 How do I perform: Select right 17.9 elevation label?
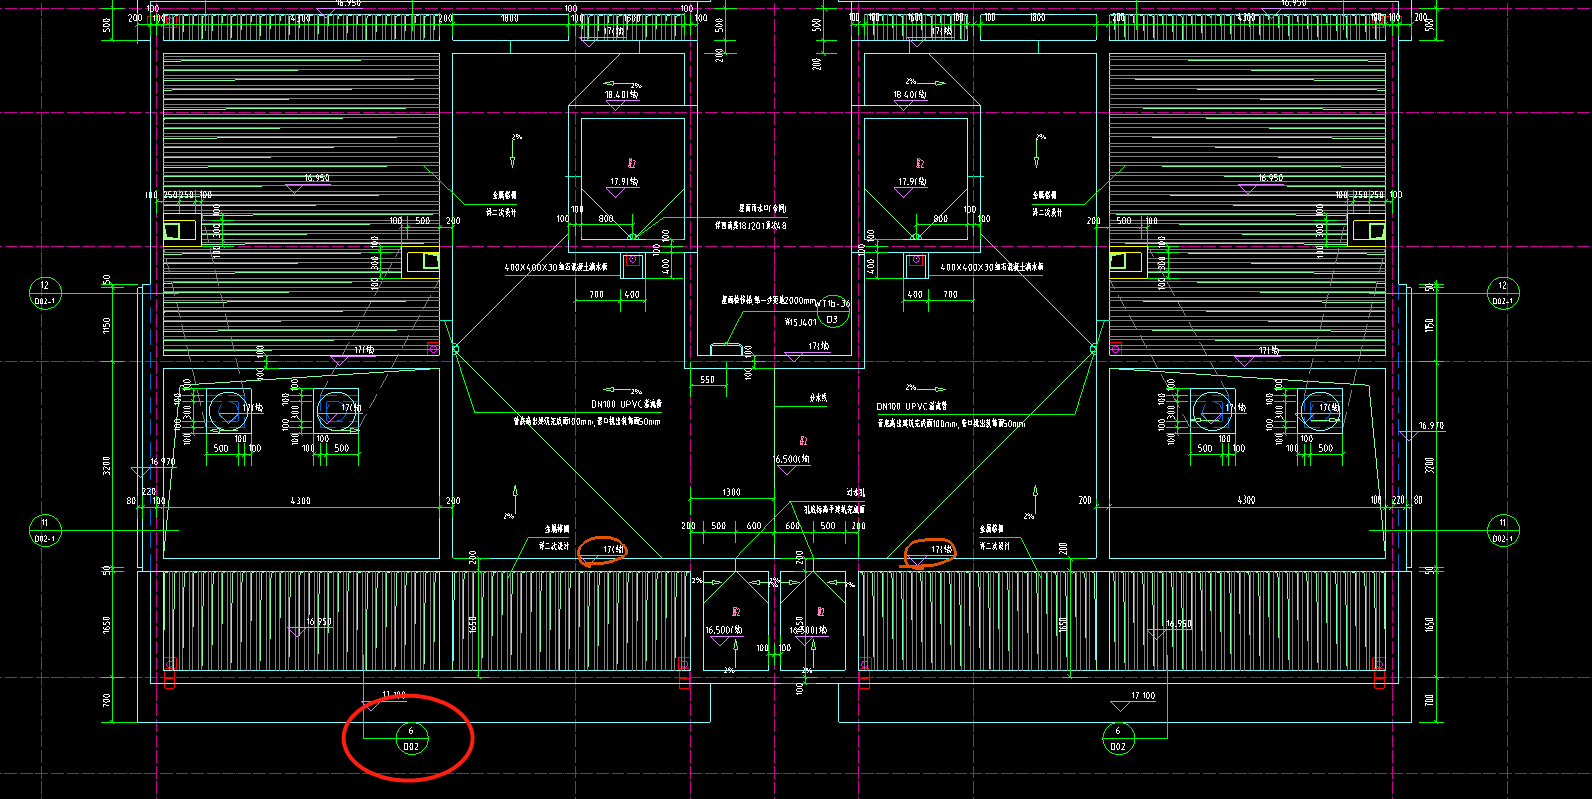pos(912,182)
